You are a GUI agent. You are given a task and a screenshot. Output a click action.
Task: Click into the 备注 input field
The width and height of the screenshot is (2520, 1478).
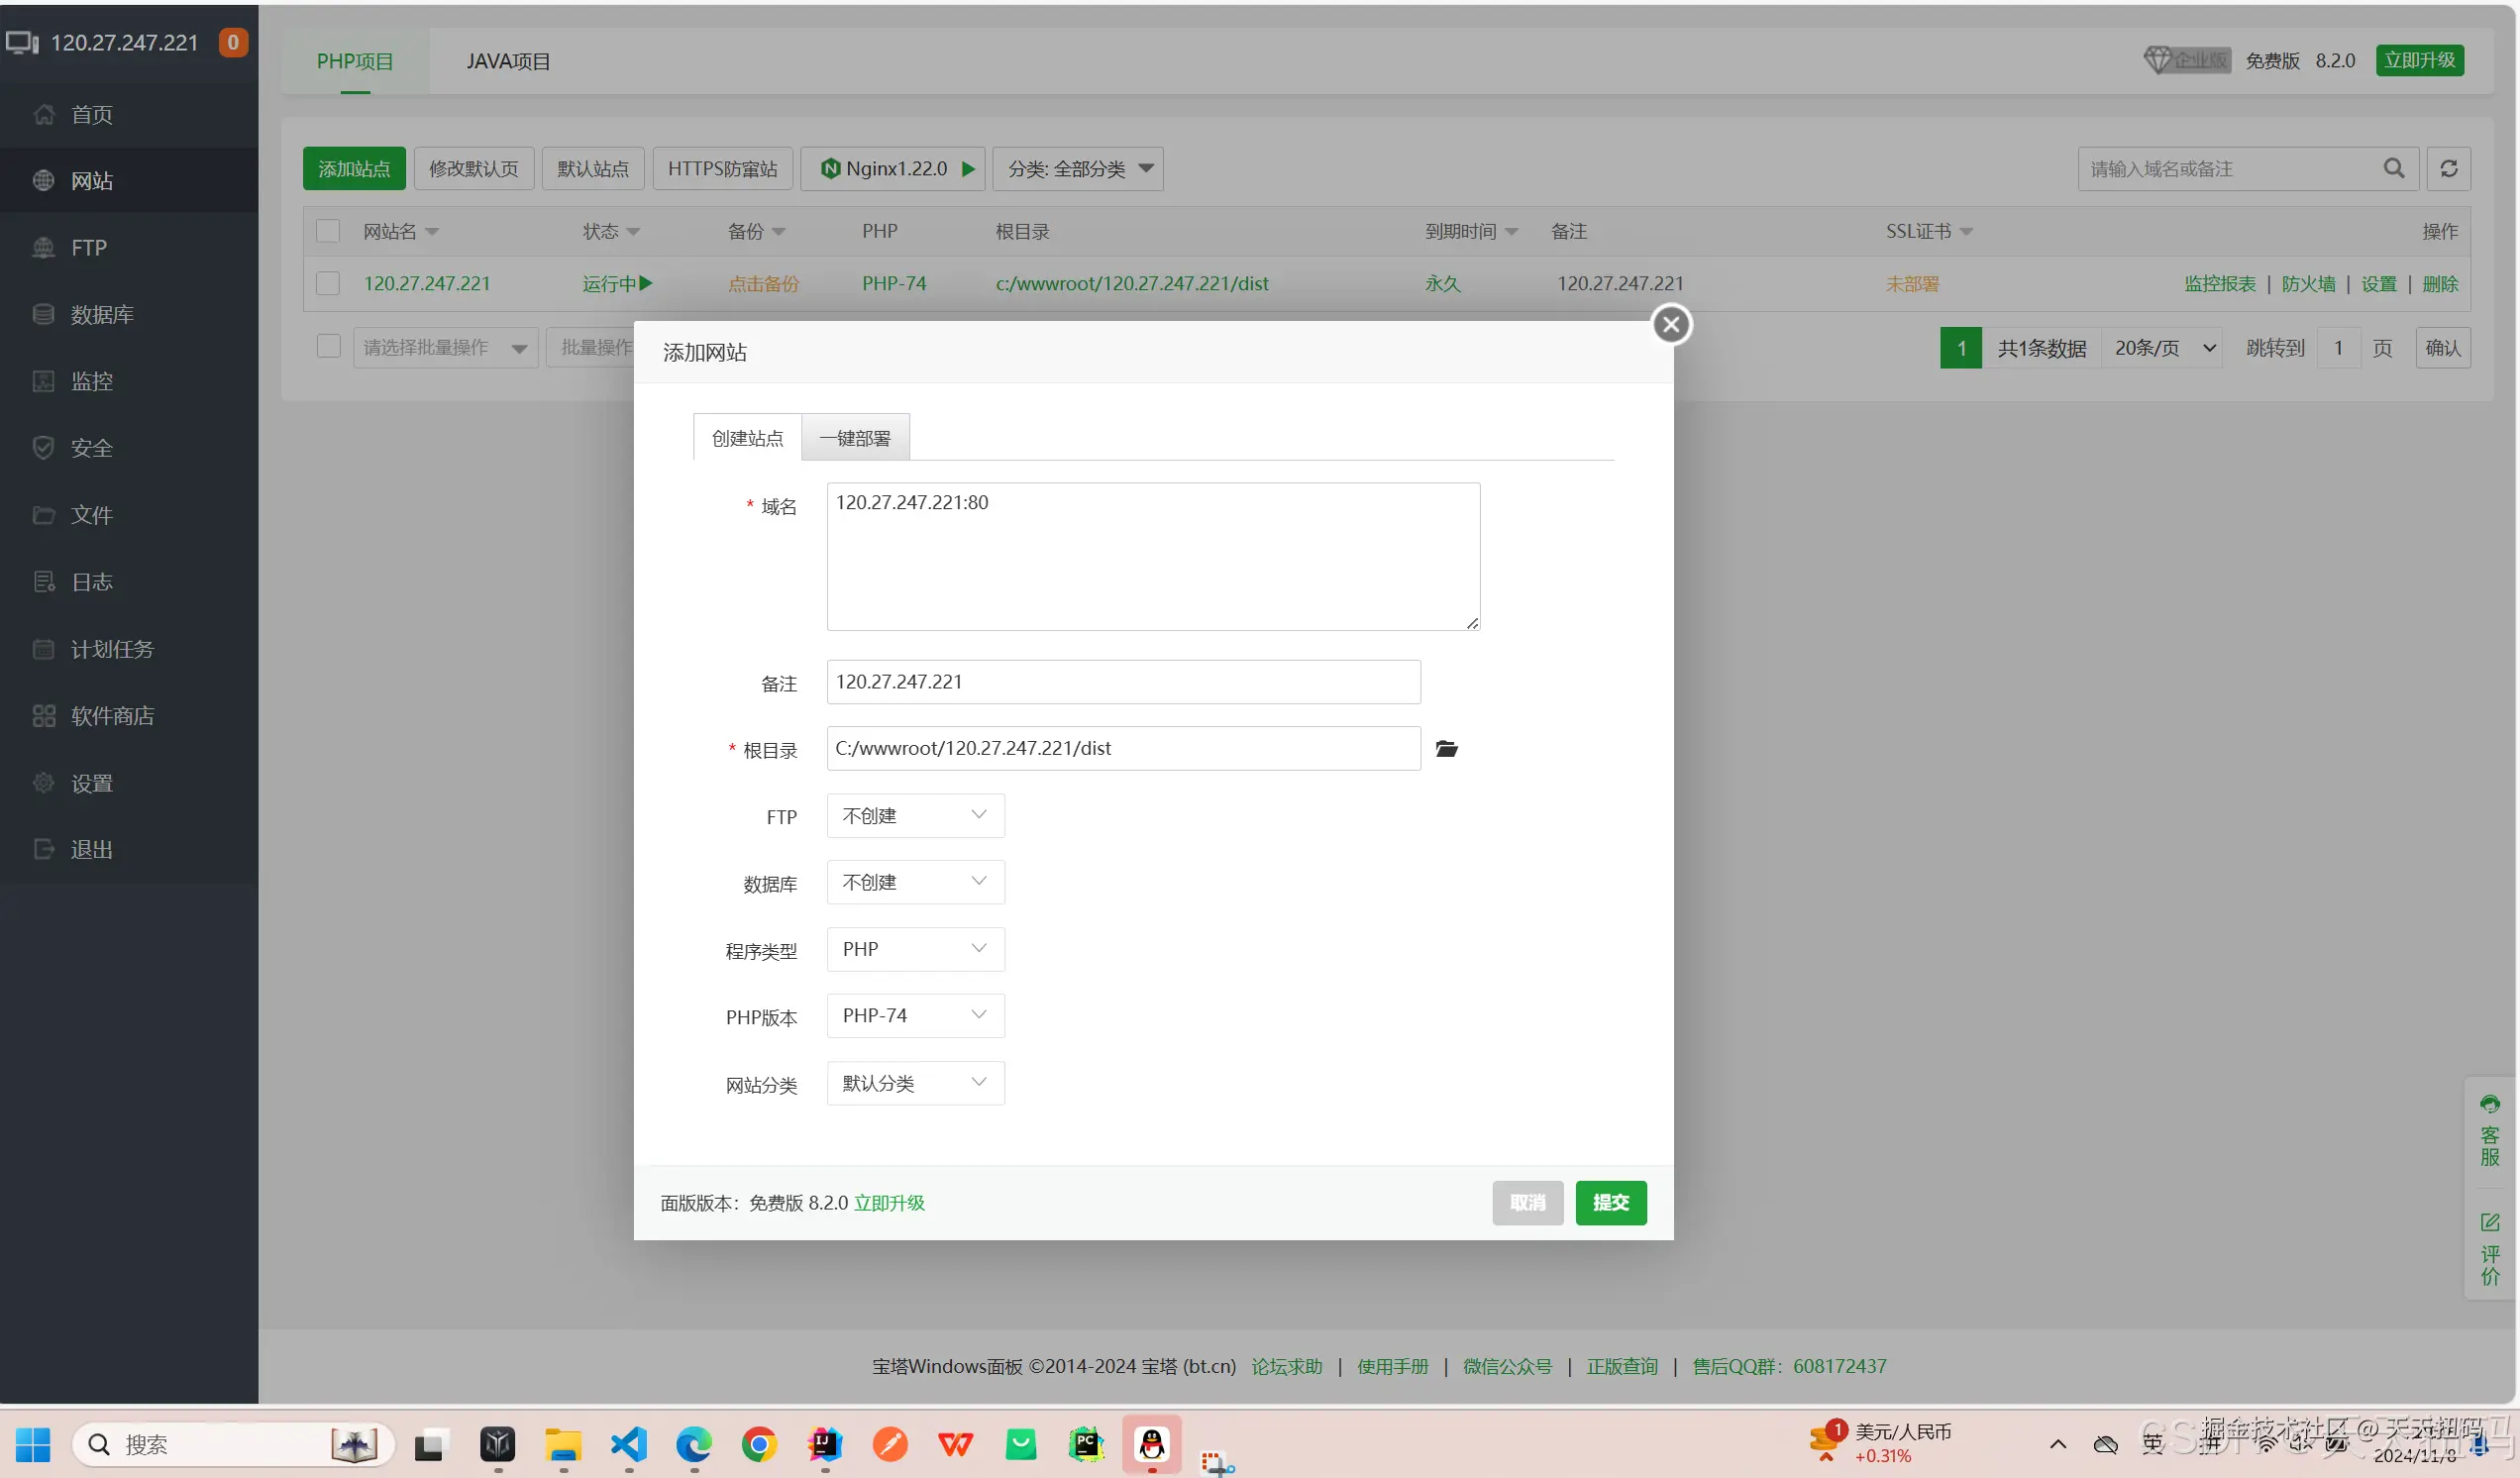(x=1122, y=682)
